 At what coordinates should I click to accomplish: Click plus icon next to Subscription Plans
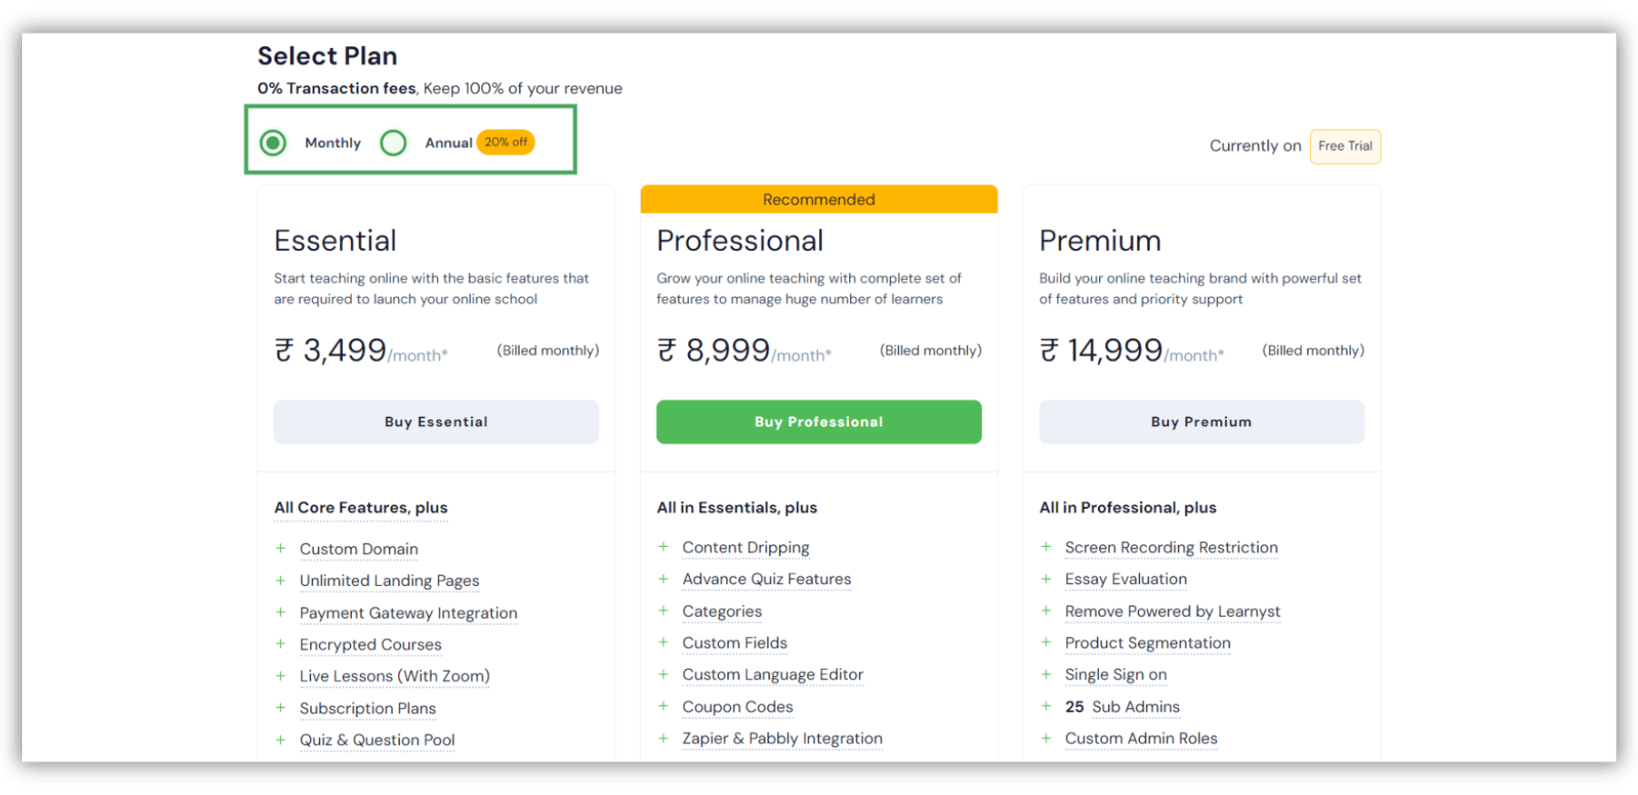click(281, 708)
